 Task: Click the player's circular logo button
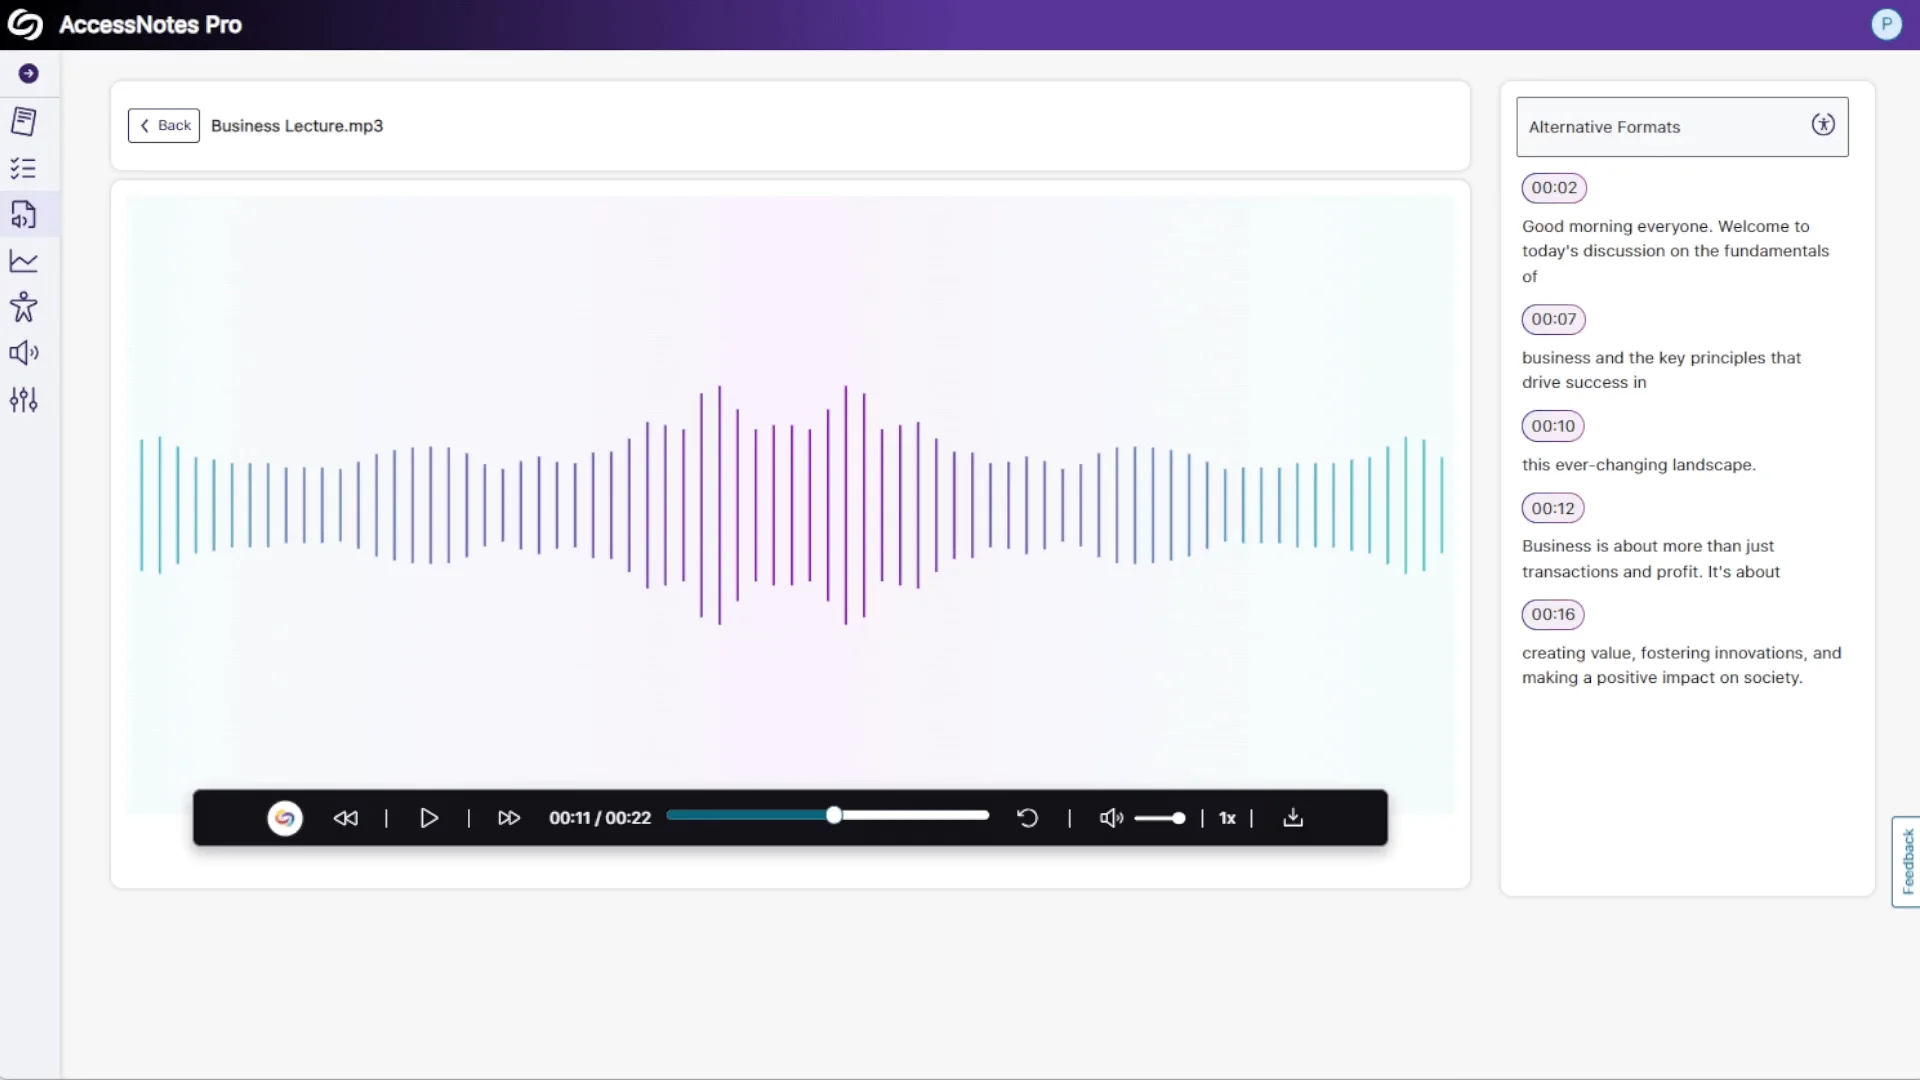point(285,818)
